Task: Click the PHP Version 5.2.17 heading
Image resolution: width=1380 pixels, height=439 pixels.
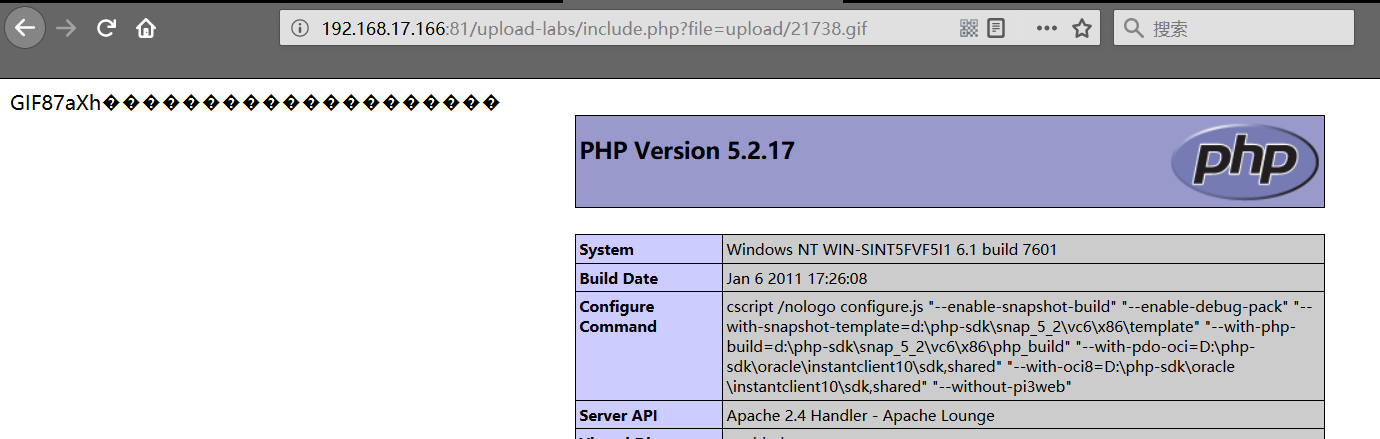Action: pos(687,151)
